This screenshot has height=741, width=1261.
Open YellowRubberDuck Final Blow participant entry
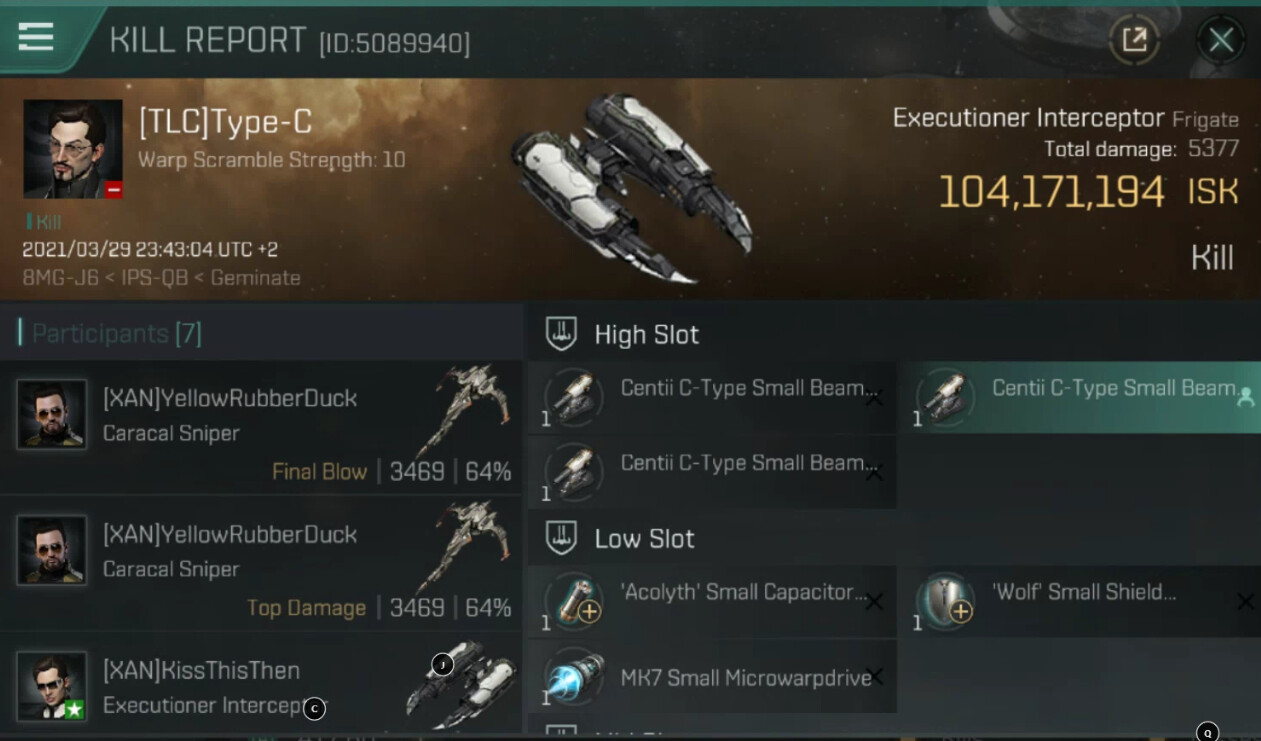[x=261, y=427]
